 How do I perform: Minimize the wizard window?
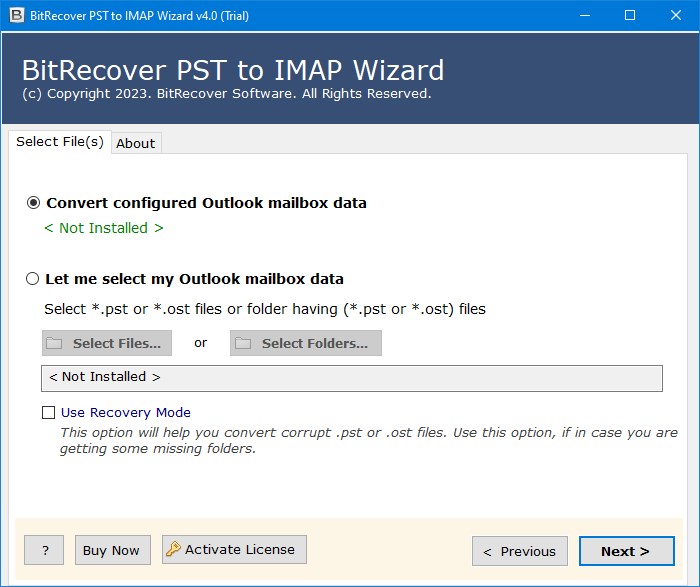585,15
